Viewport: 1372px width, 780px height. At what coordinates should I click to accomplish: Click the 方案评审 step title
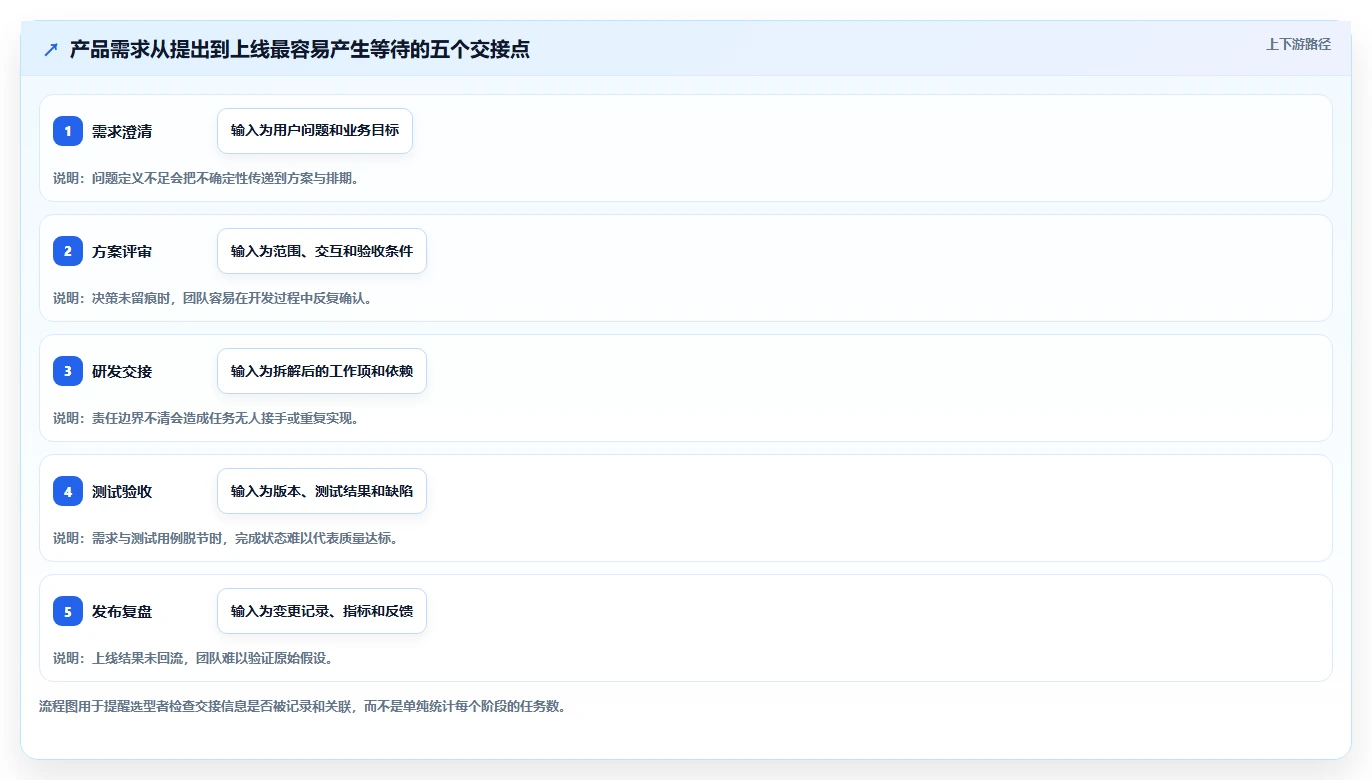click(x=122, y=251)
